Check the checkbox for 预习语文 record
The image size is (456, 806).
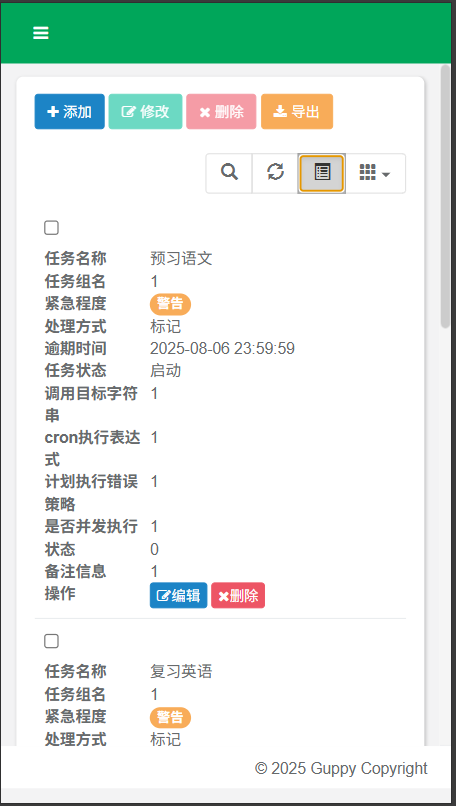[51, 228]
